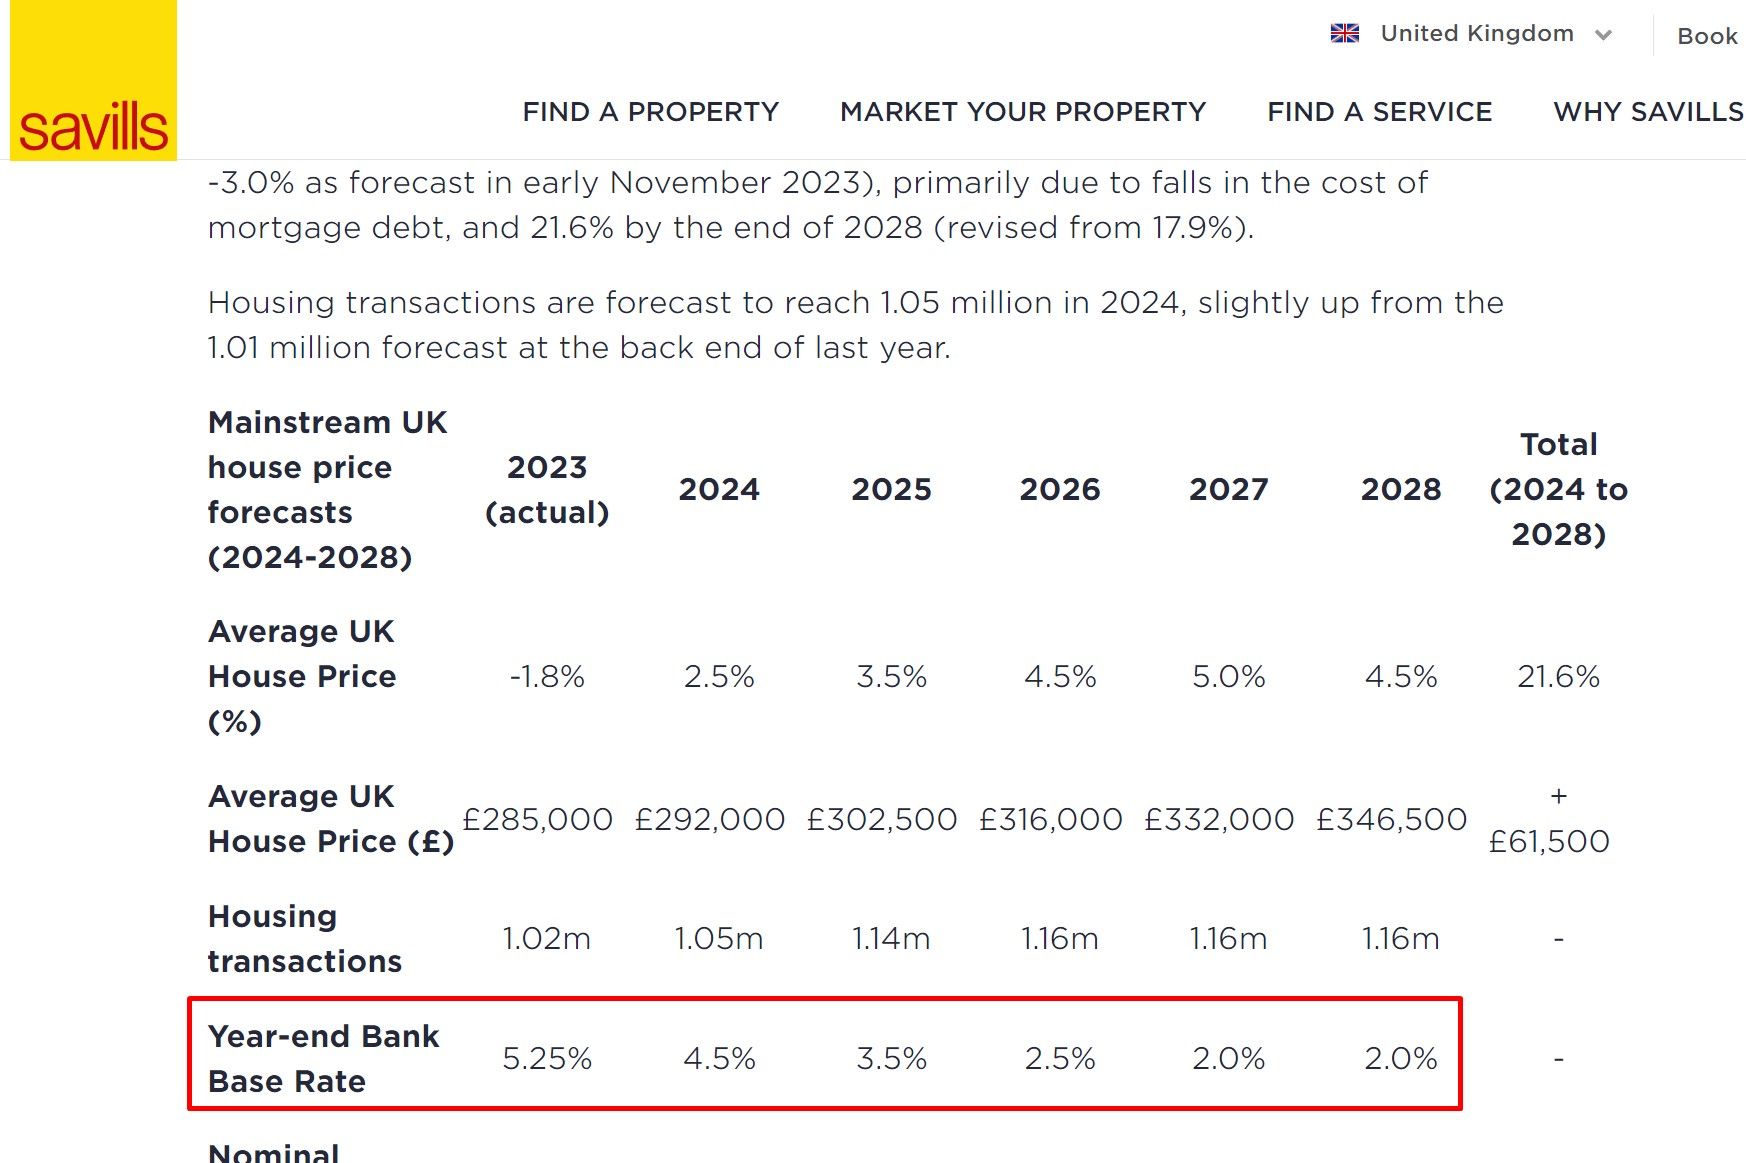Click the Housing transactions row label
This screenshot has width=1746, height=1163.
pos(304,939)
